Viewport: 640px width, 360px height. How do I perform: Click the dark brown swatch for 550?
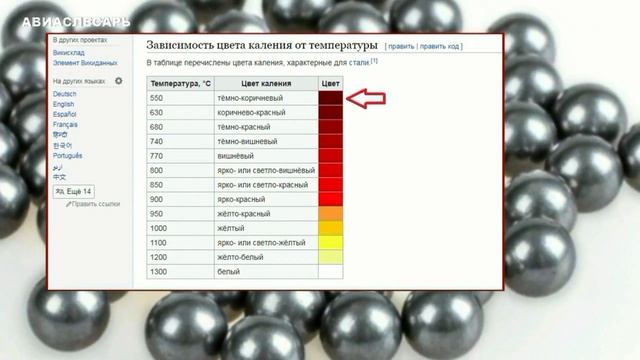(331, 98)
